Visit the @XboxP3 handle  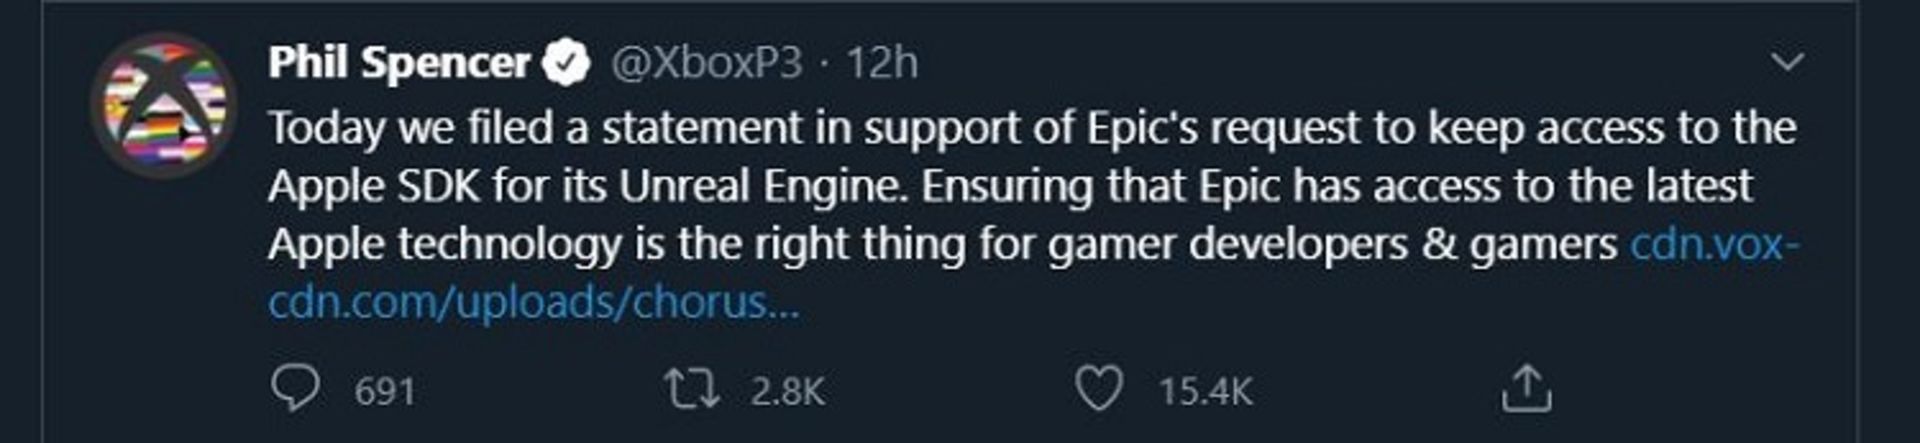(x=706, y=63)
